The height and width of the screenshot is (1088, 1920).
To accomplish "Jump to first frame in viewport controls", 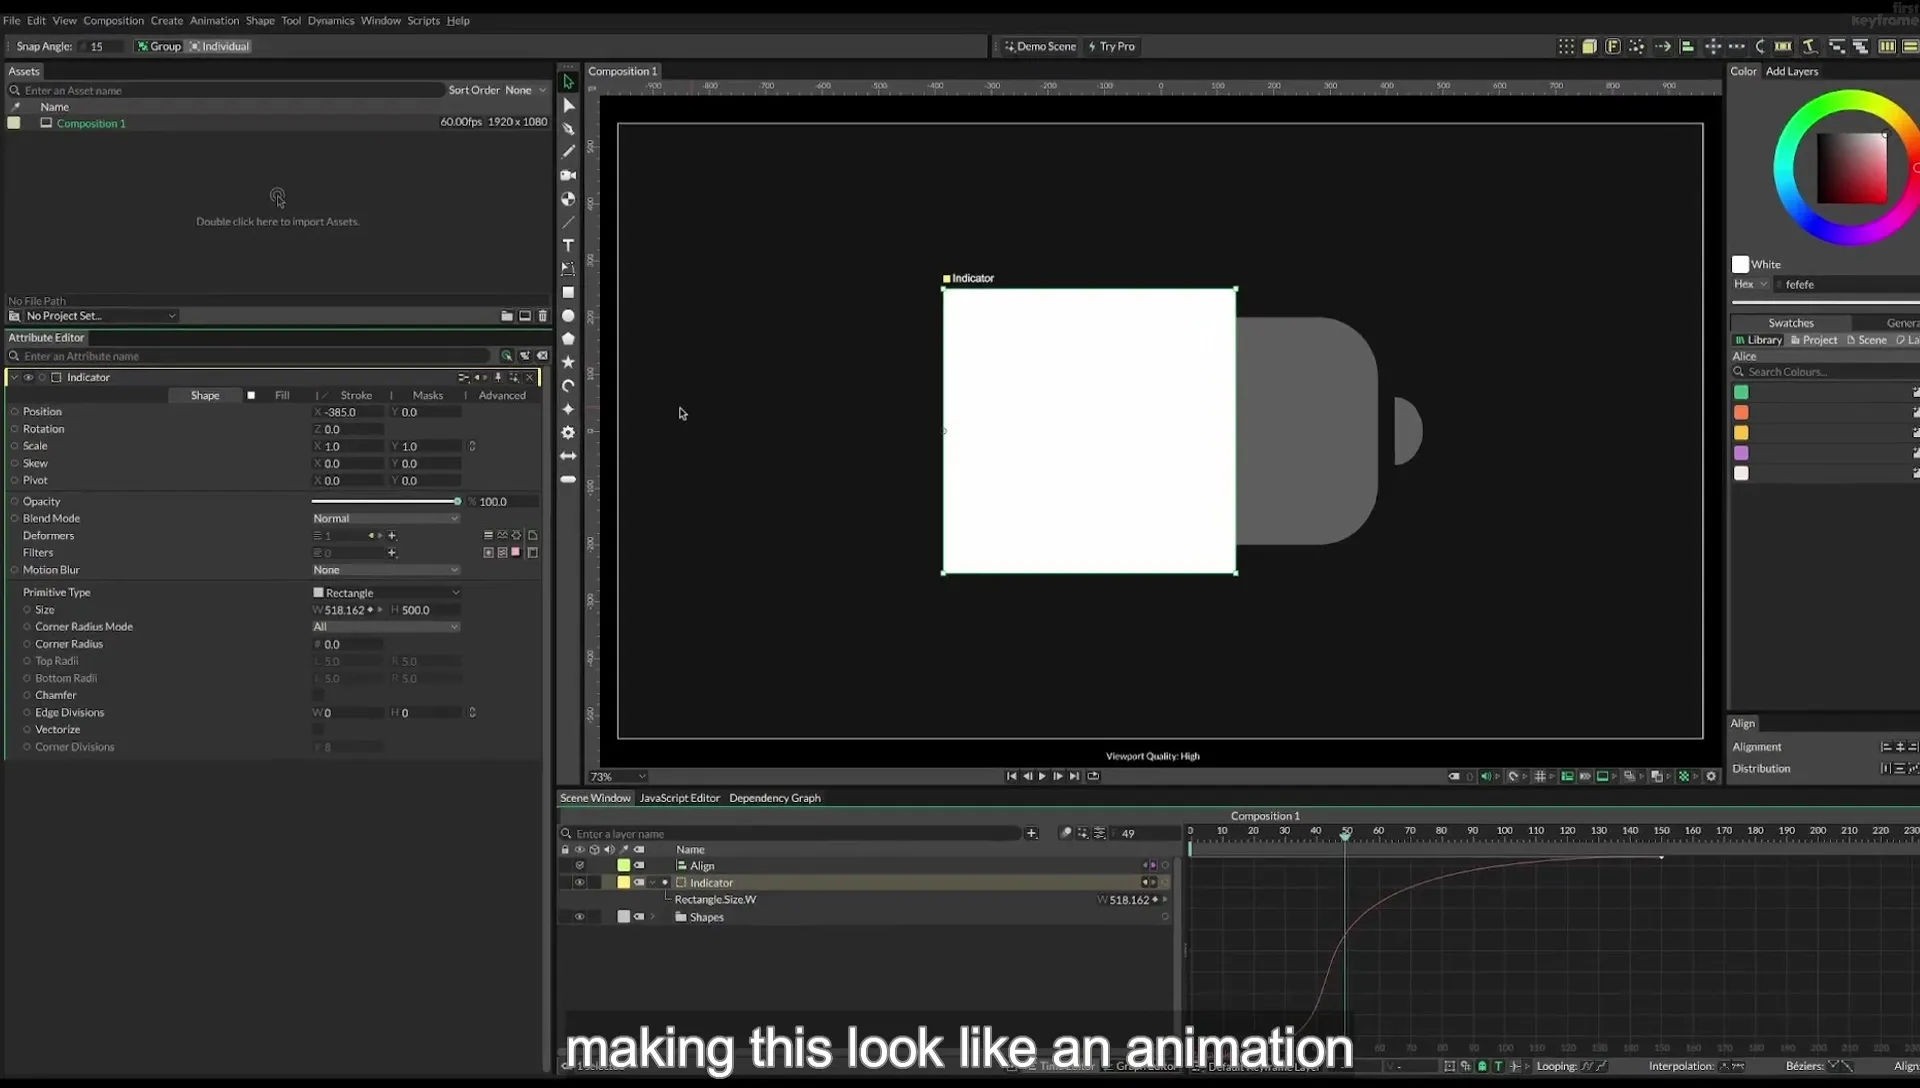I will click(1011, 776).
